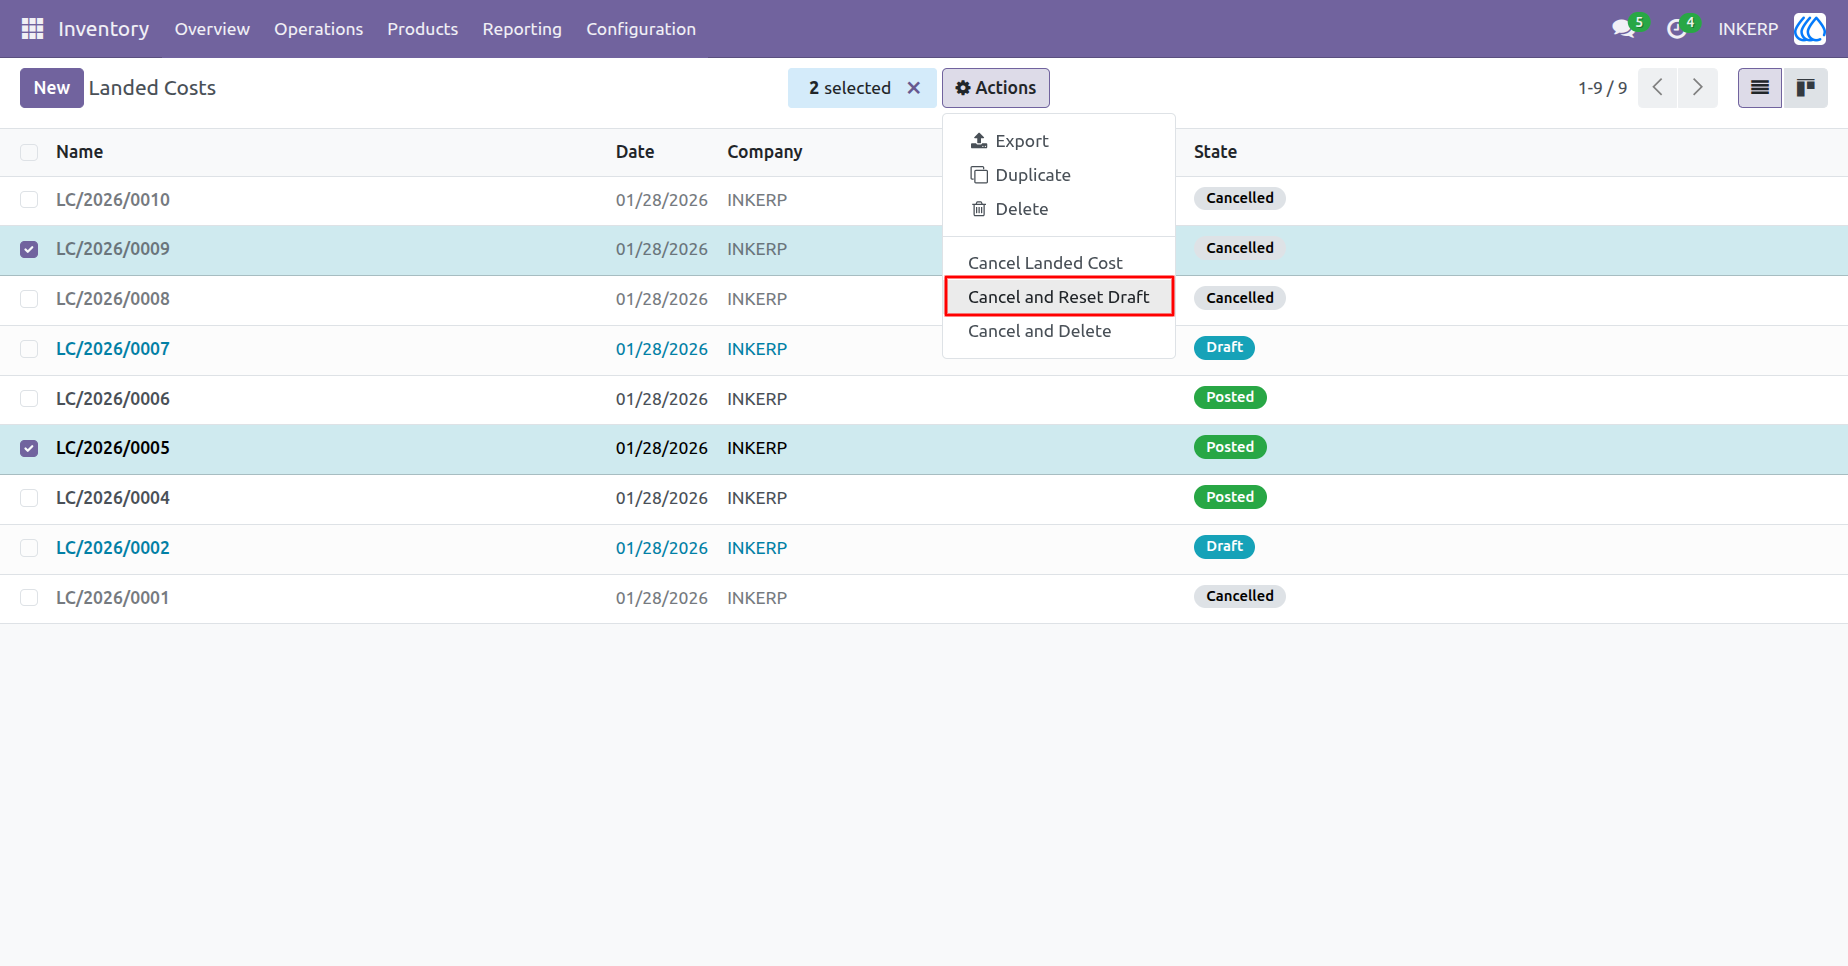Go to the Inventory app title
The width and height of the screenshot is (1848, 966).
click(103, 29)
